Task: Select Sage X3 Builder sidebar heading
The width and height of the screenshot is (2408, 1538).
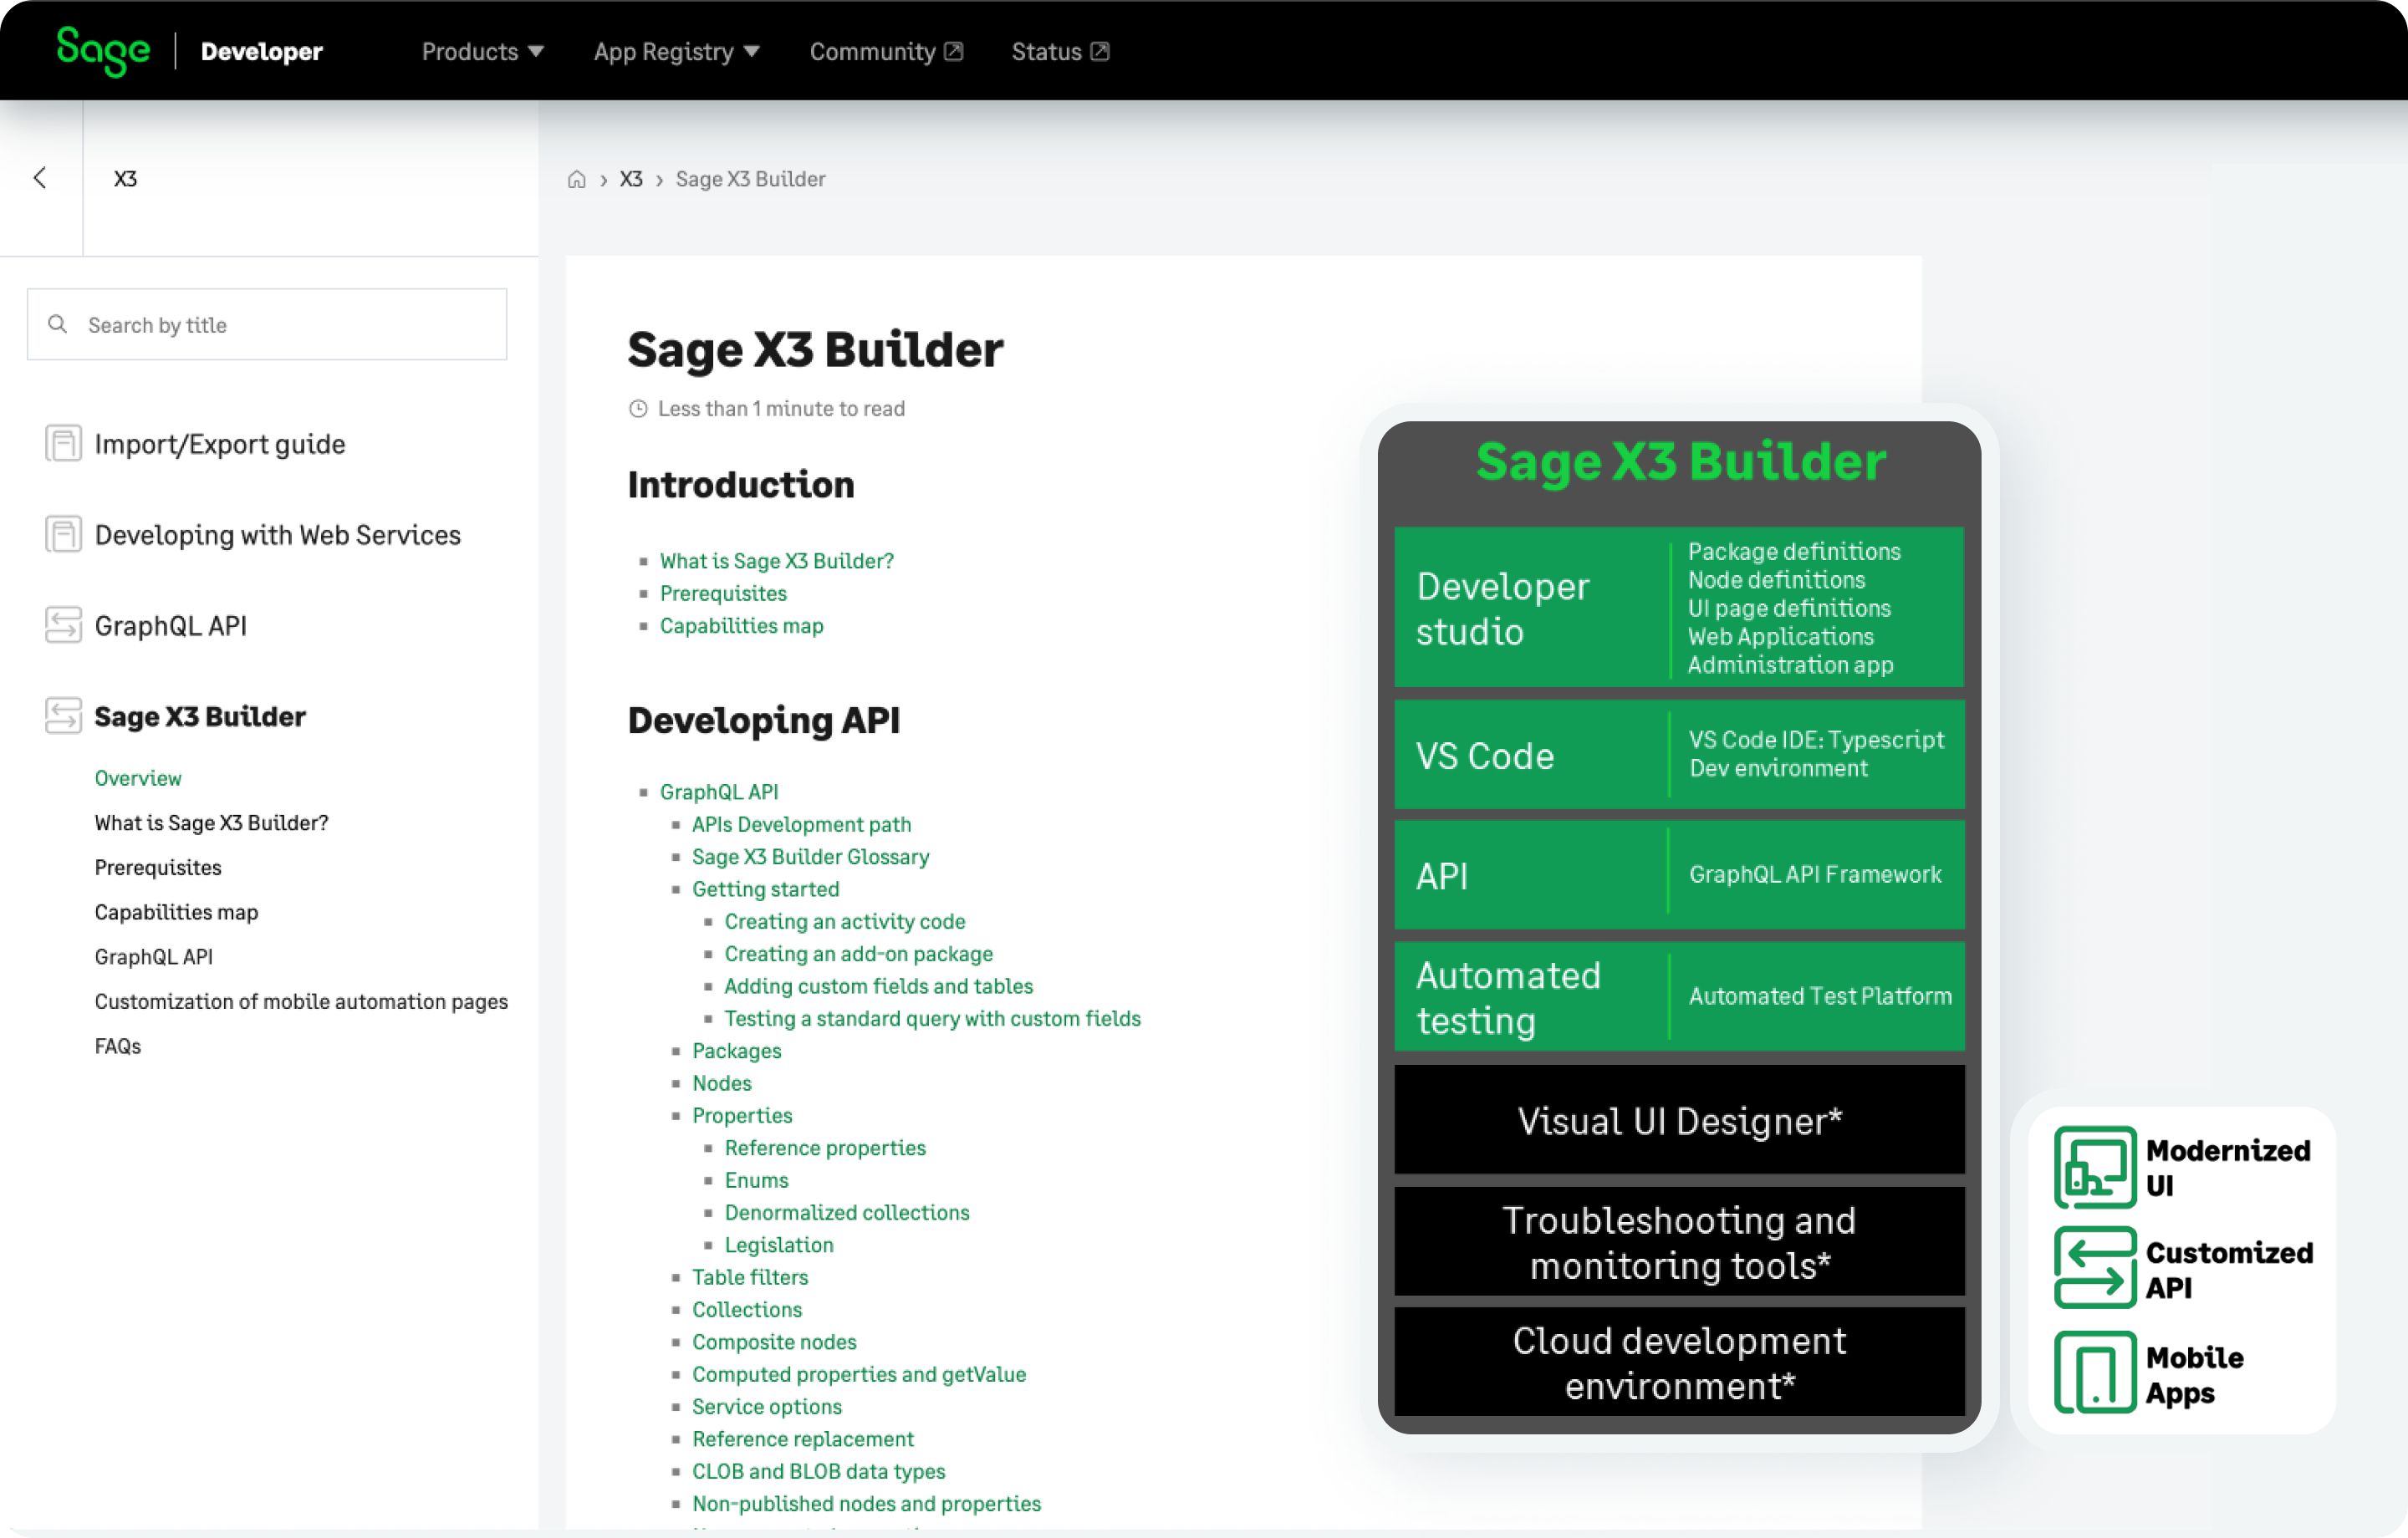Action: (200, 716)
